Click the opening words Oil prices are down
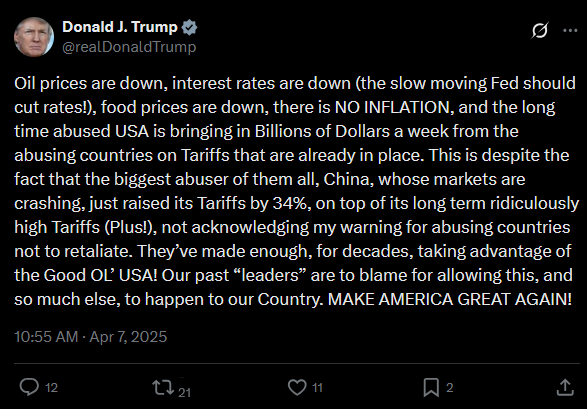This screenshot has width=587, height=409. click(x=90, y=83)
